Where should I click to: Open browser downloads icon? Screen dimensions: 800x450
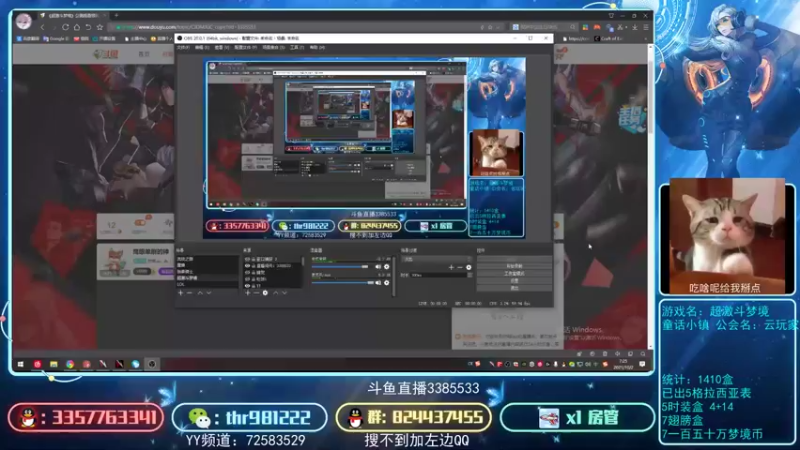coord(635,27)
